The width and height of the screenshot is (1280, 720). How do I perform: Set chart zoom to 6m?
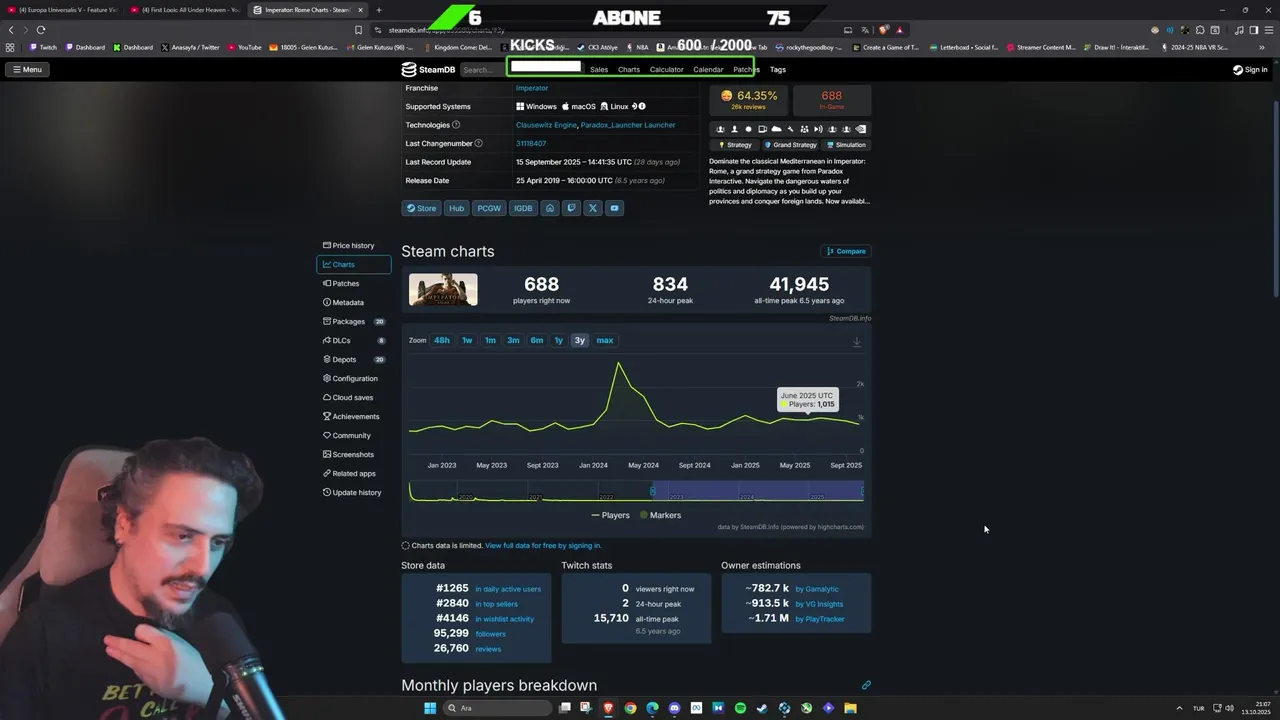(x=537, y=340)
